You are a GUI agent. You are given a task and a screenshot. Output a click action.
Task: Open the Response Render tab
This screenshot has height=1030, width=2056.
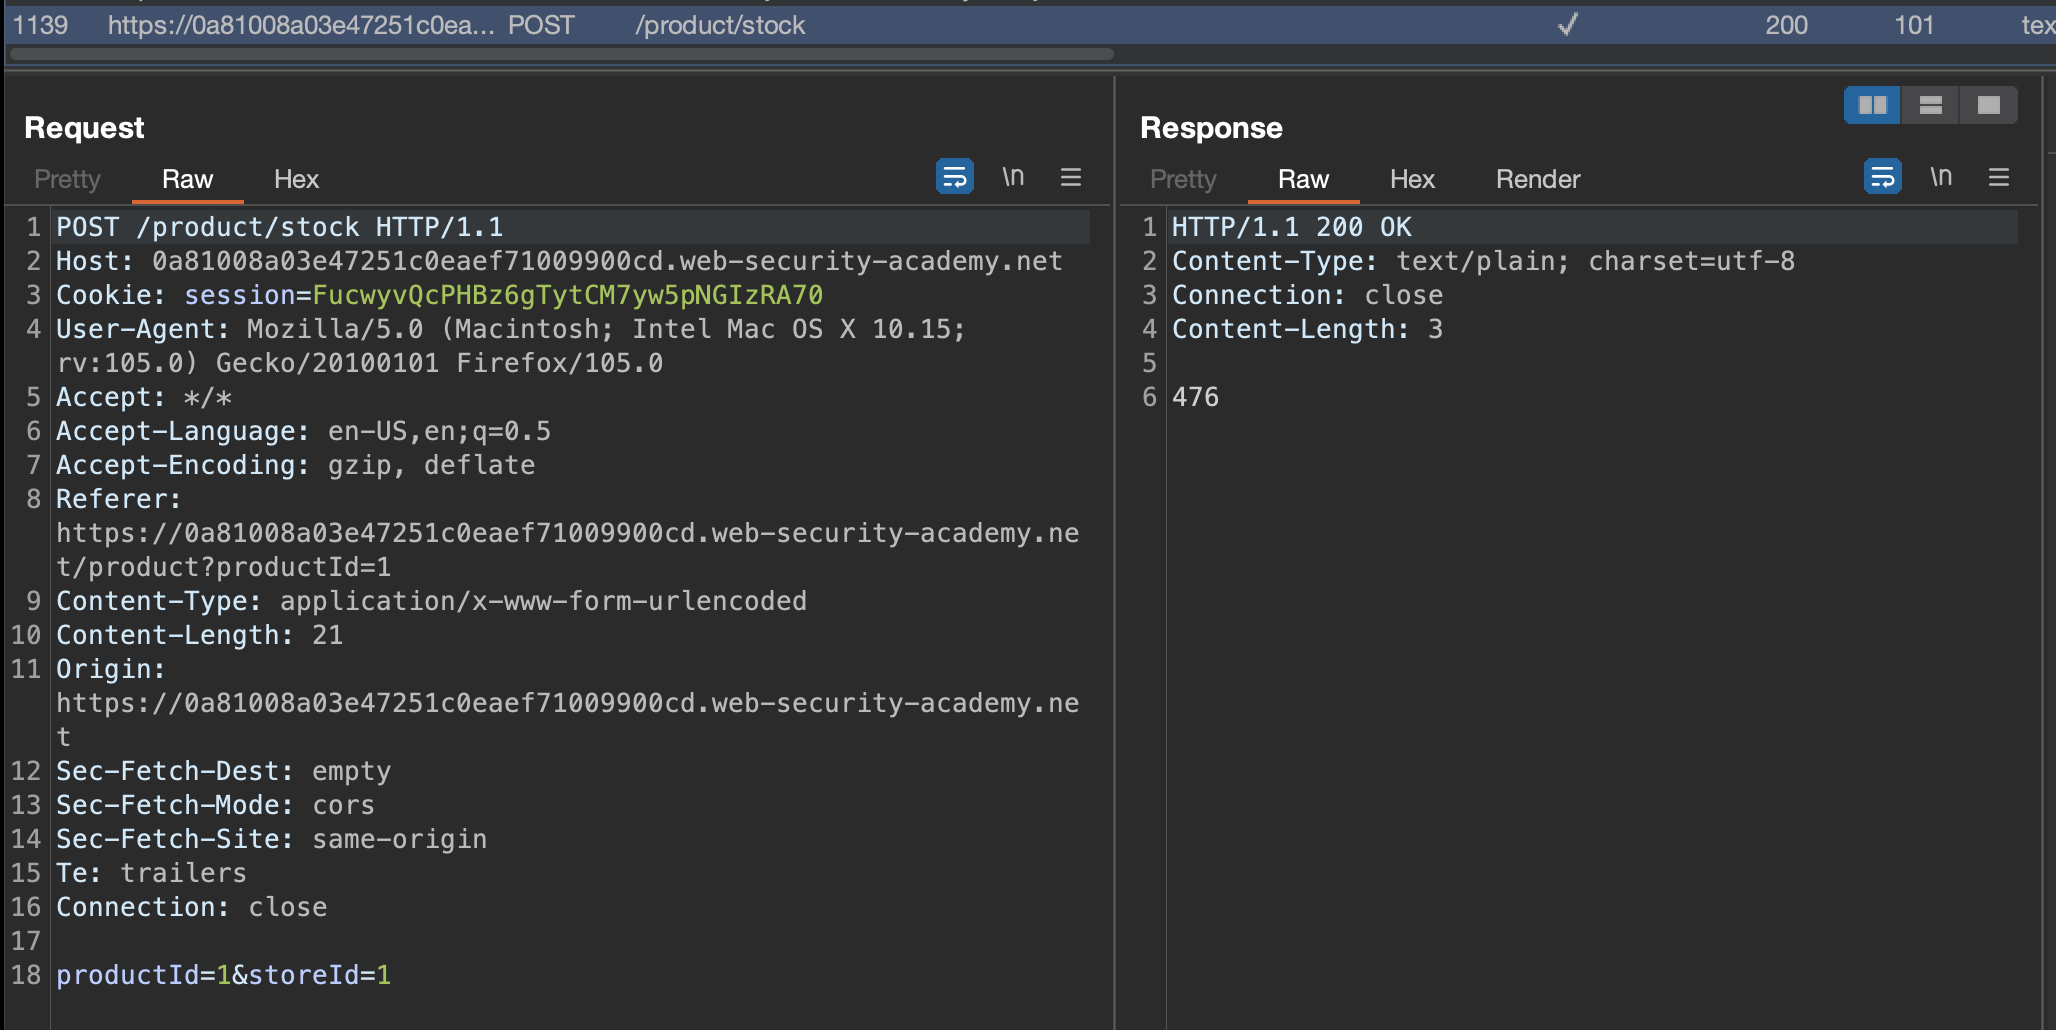pyautogui.click(x=1538, y=179)
